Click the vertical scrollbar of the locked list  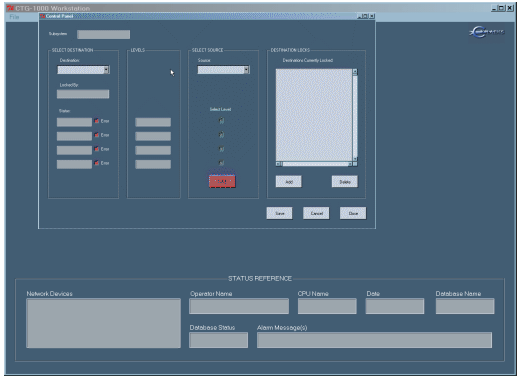[x=355, y=115]
